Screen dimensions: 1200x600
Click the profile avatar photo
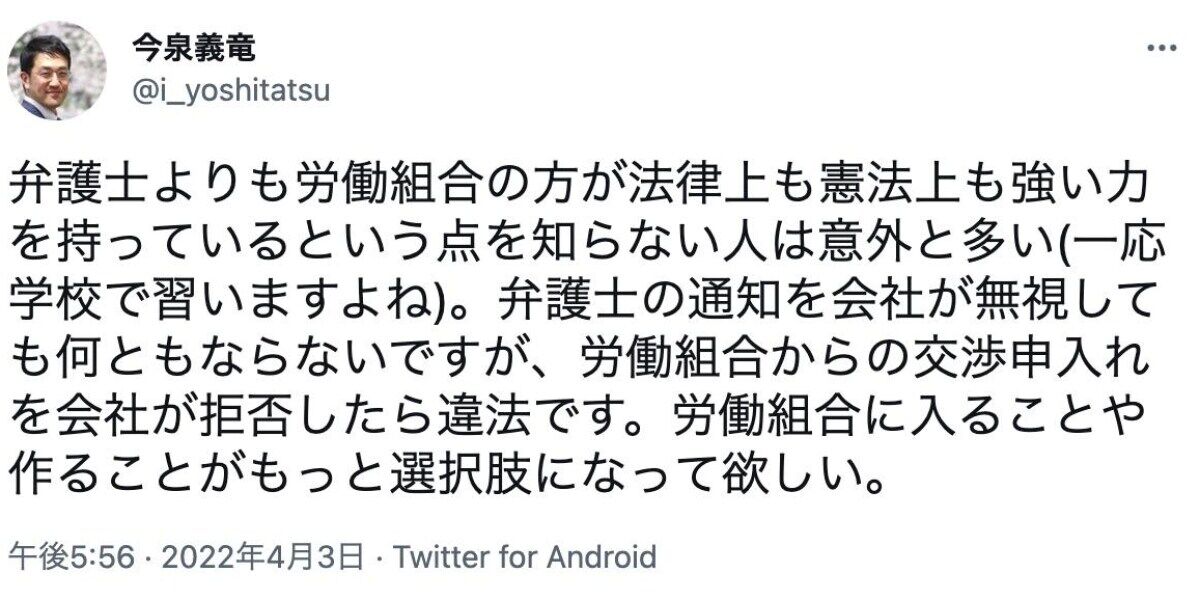pos(56,70)
